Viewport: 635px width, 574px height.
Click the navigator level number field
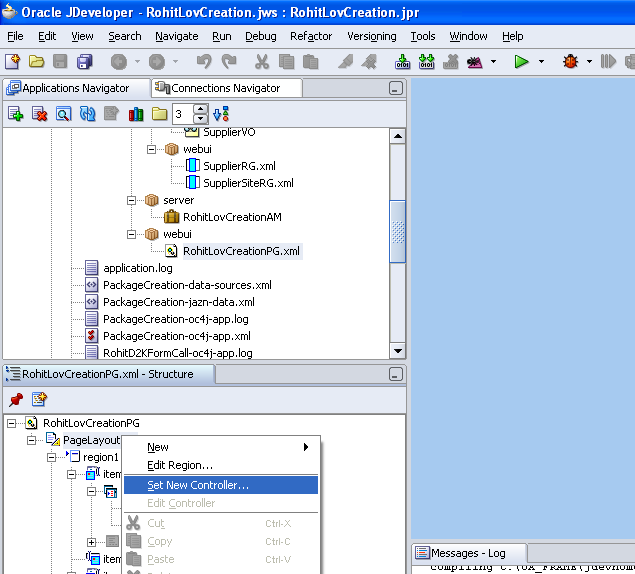183,114
